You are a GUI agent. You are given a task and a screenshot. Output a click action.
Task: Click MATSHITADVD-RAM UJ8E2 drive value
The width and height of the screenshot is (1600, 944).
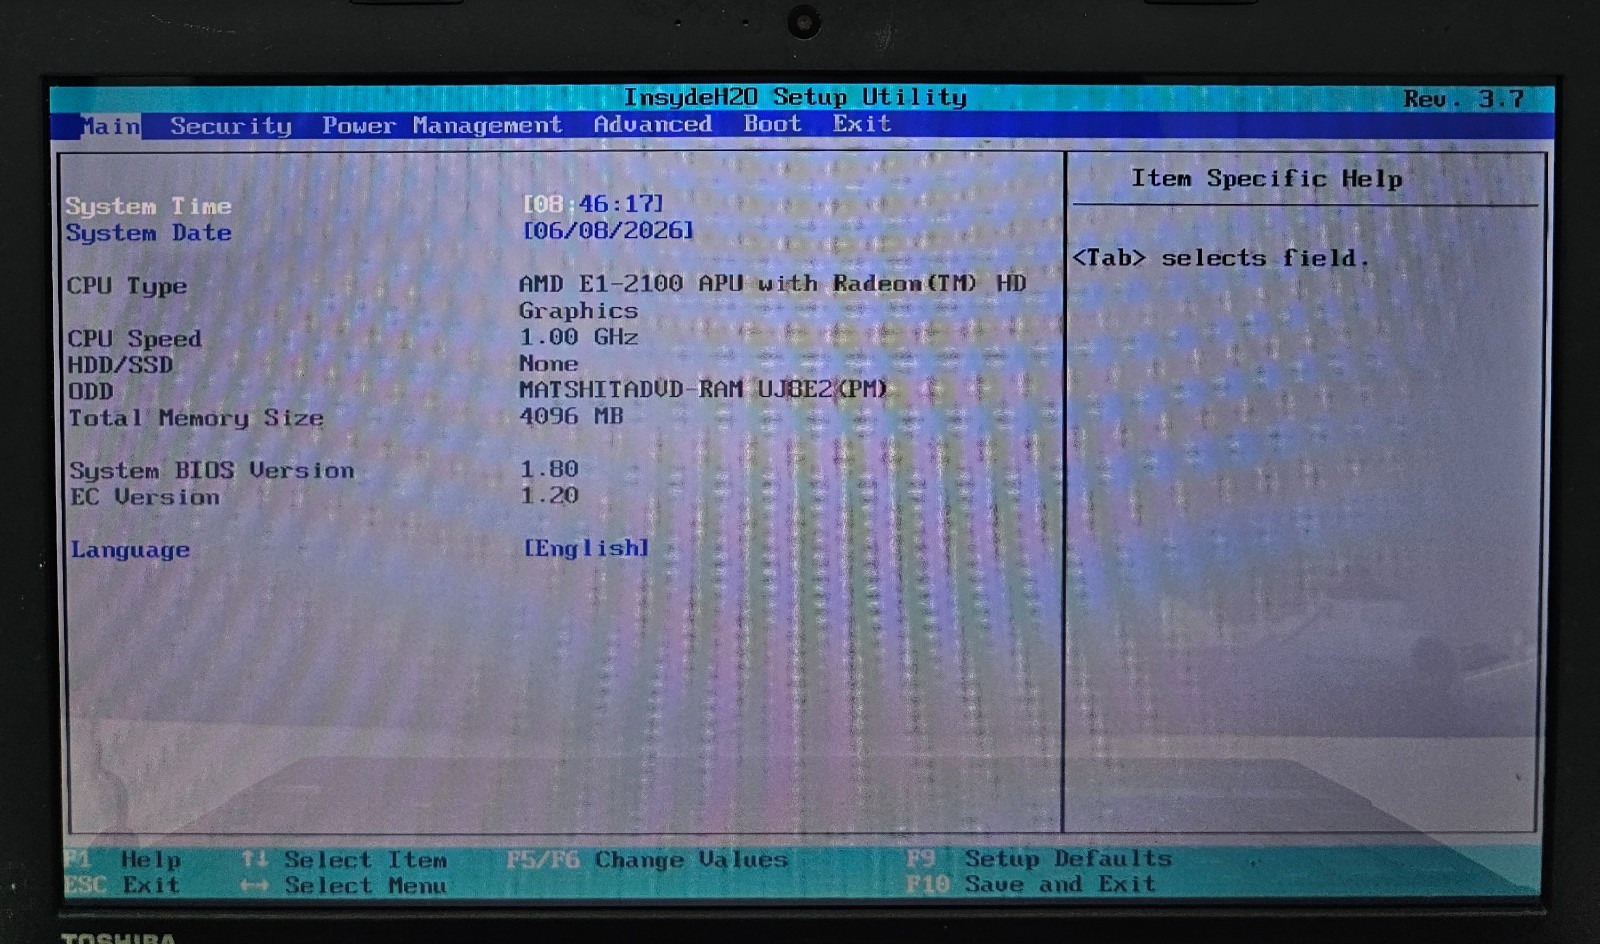[703, 389]
